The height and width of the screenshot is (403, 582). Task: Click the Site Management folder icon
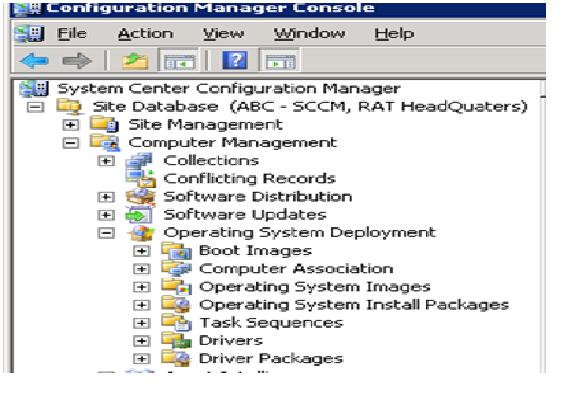click(105, 124)
